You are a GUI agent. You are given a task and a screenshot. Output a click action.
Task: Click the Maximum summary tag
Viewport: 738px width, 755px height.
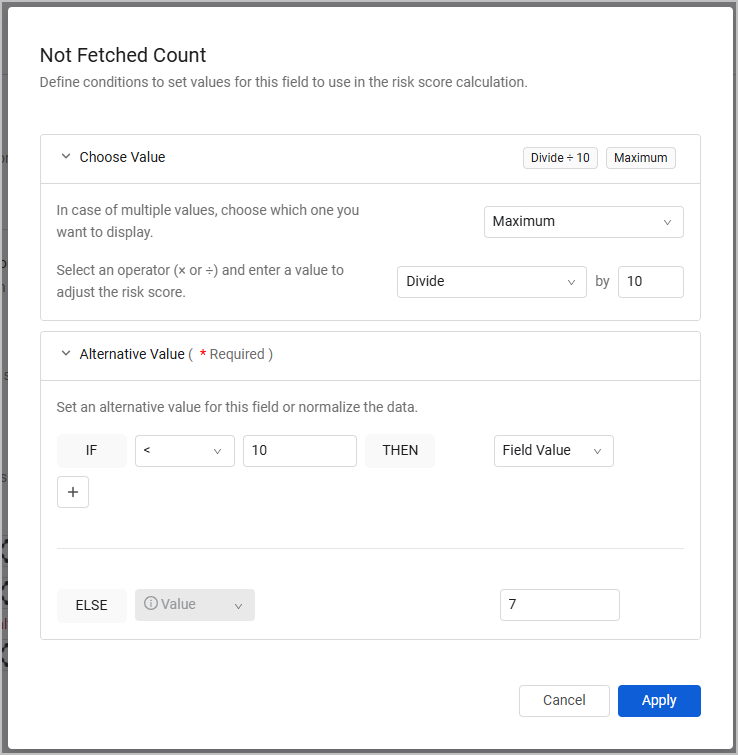[x=641, y=158]
